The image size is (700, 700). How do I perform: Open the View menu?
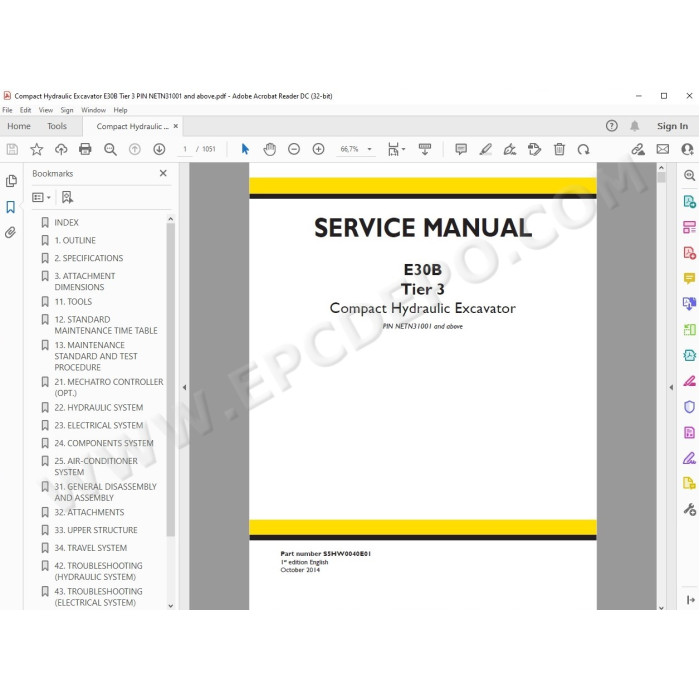tap(46, 110)
